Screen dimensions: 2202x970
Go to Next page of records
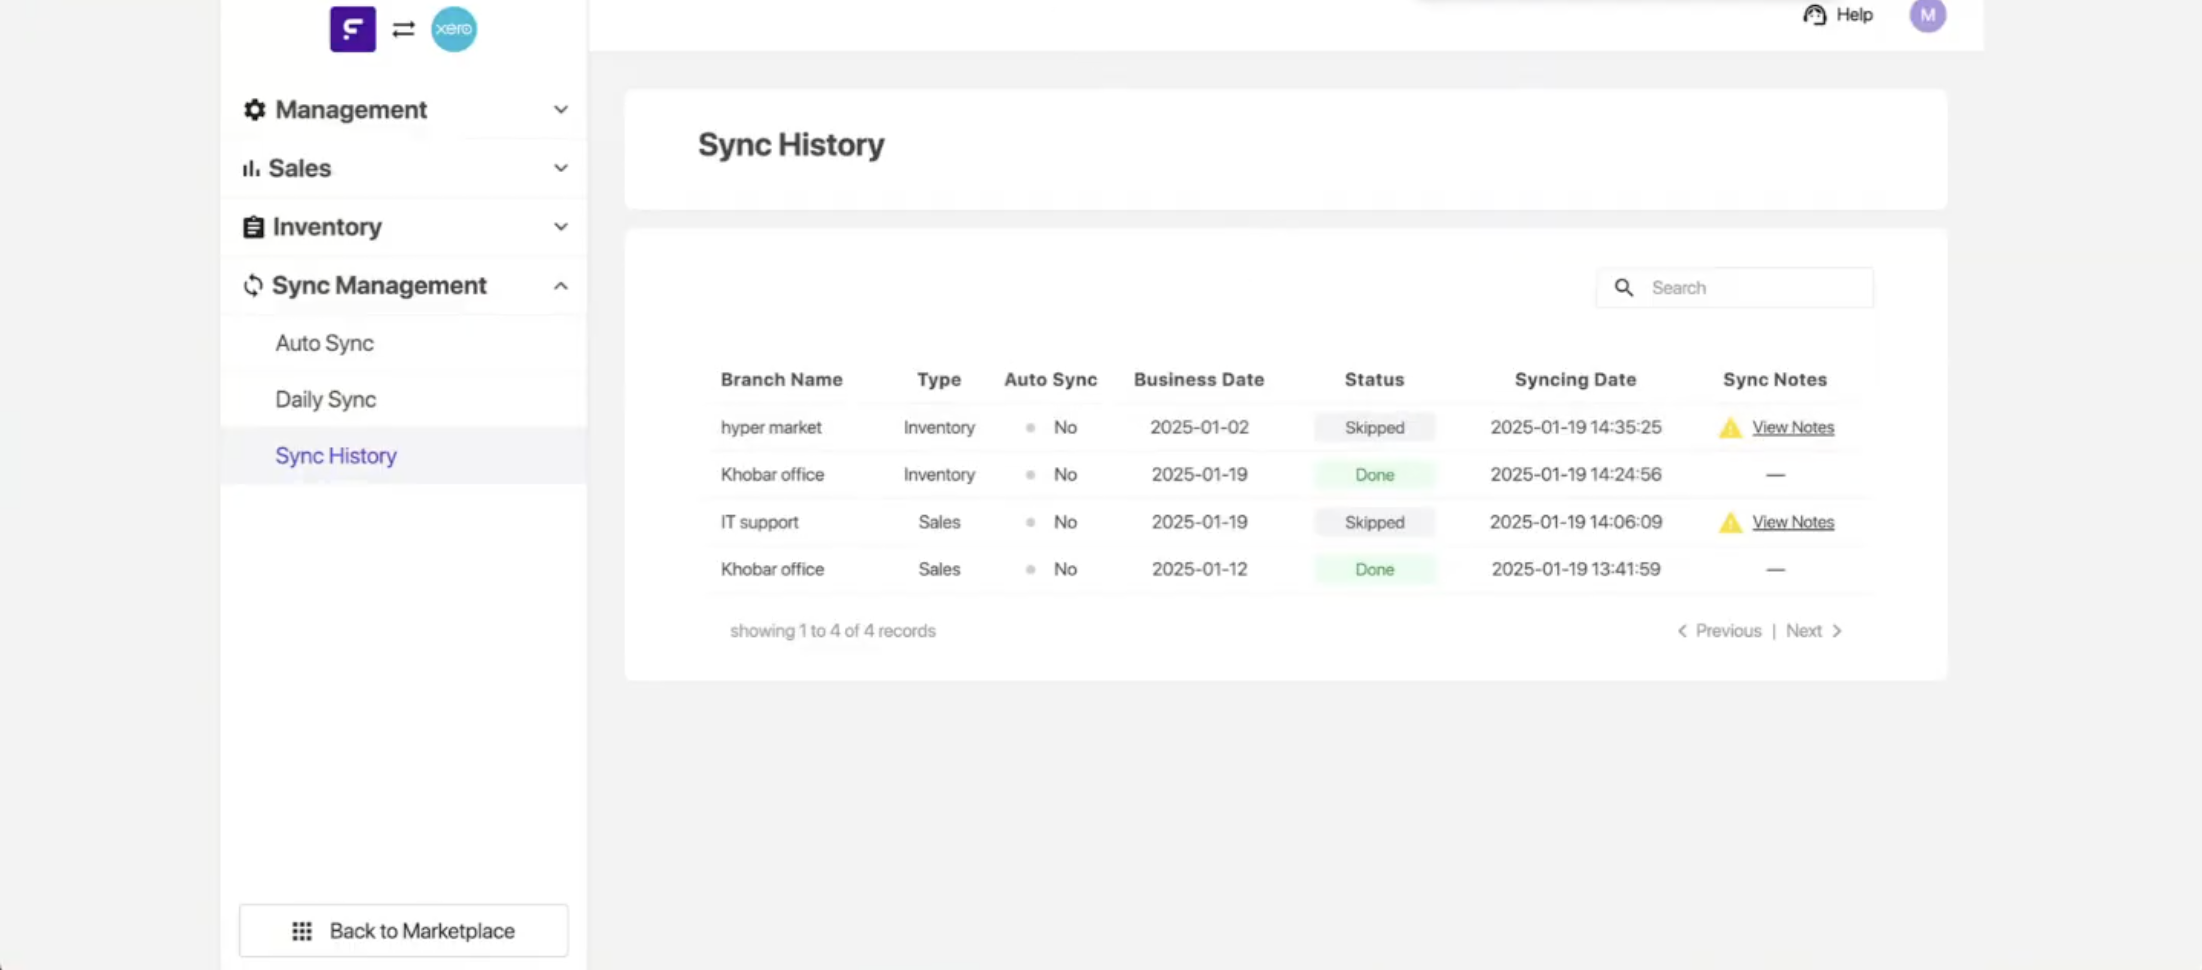(1812, 631)
